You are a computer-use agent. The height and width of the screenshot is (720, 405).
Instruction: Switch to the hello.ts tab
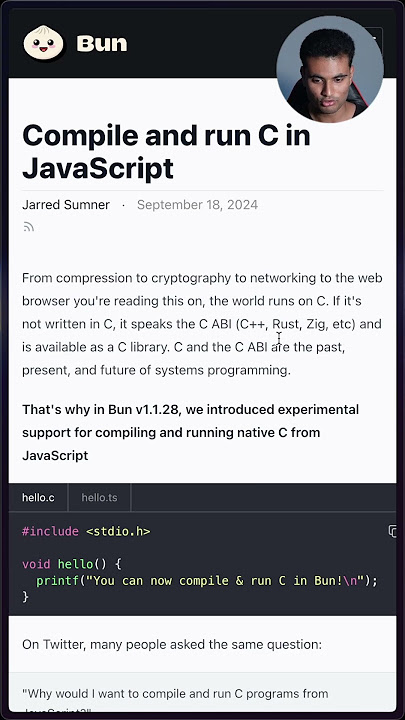click(x=99, y=498)
